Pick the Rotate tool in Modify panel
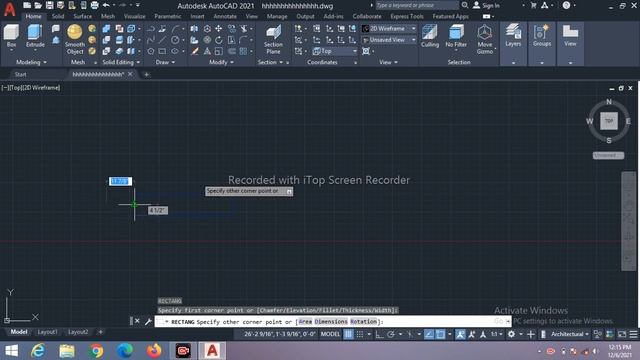 pyautogui.click(x=219, y=40)
